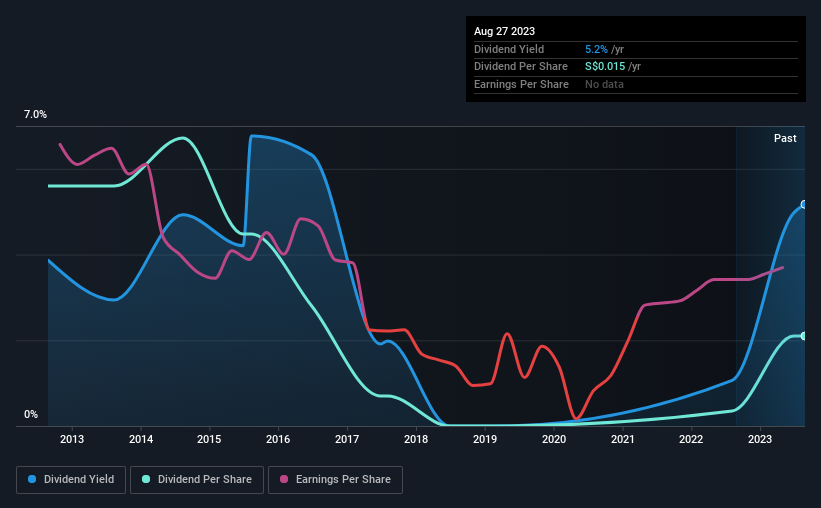Select the 2021 x-axis label

[623, 439]
